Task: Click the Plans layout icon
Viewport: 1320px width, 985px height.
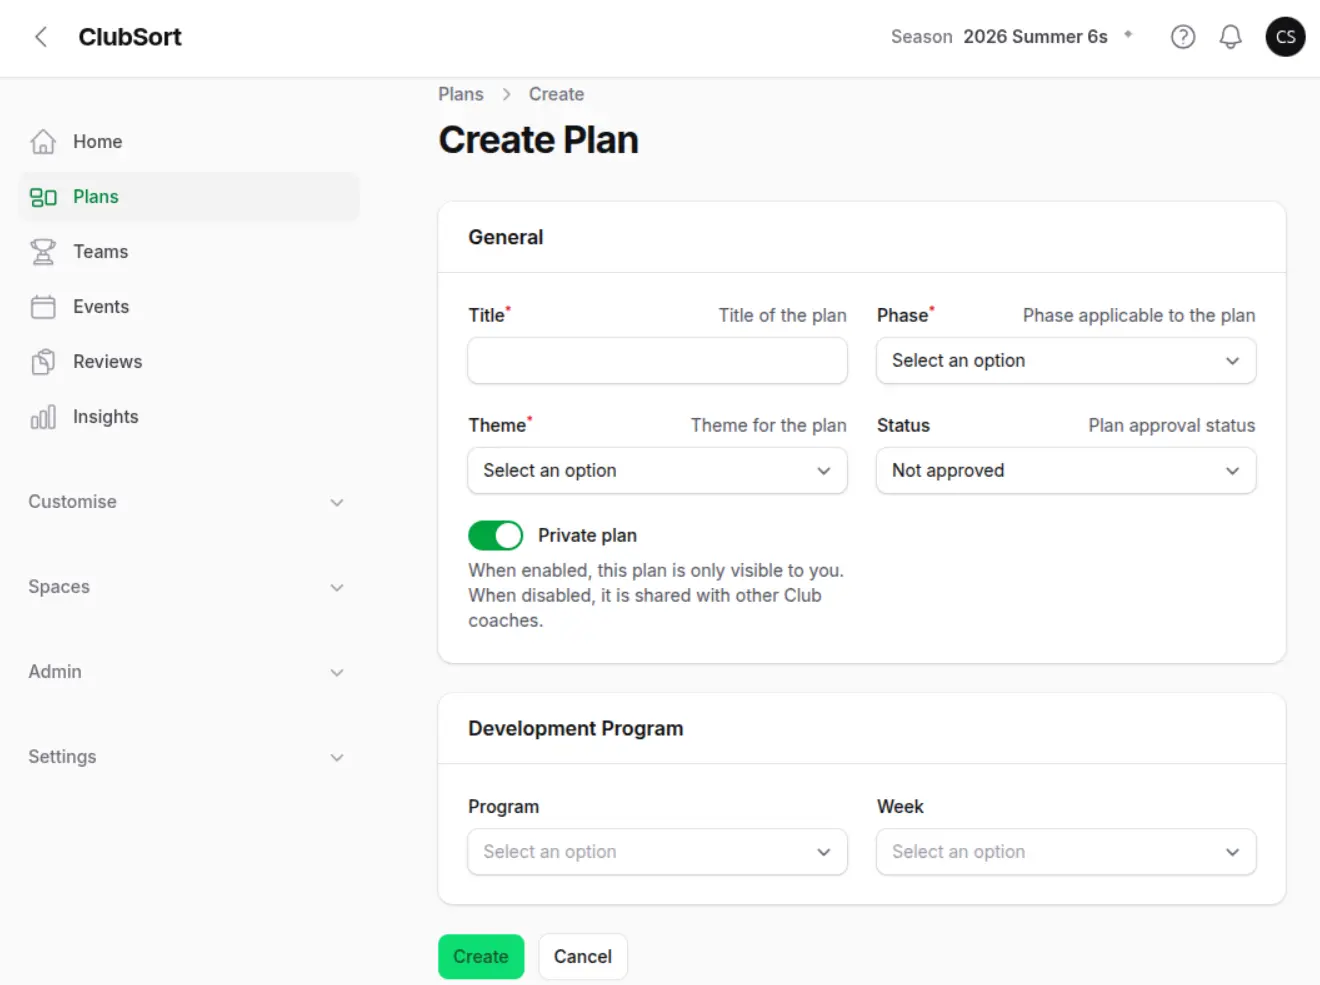Action: (43, 197)
